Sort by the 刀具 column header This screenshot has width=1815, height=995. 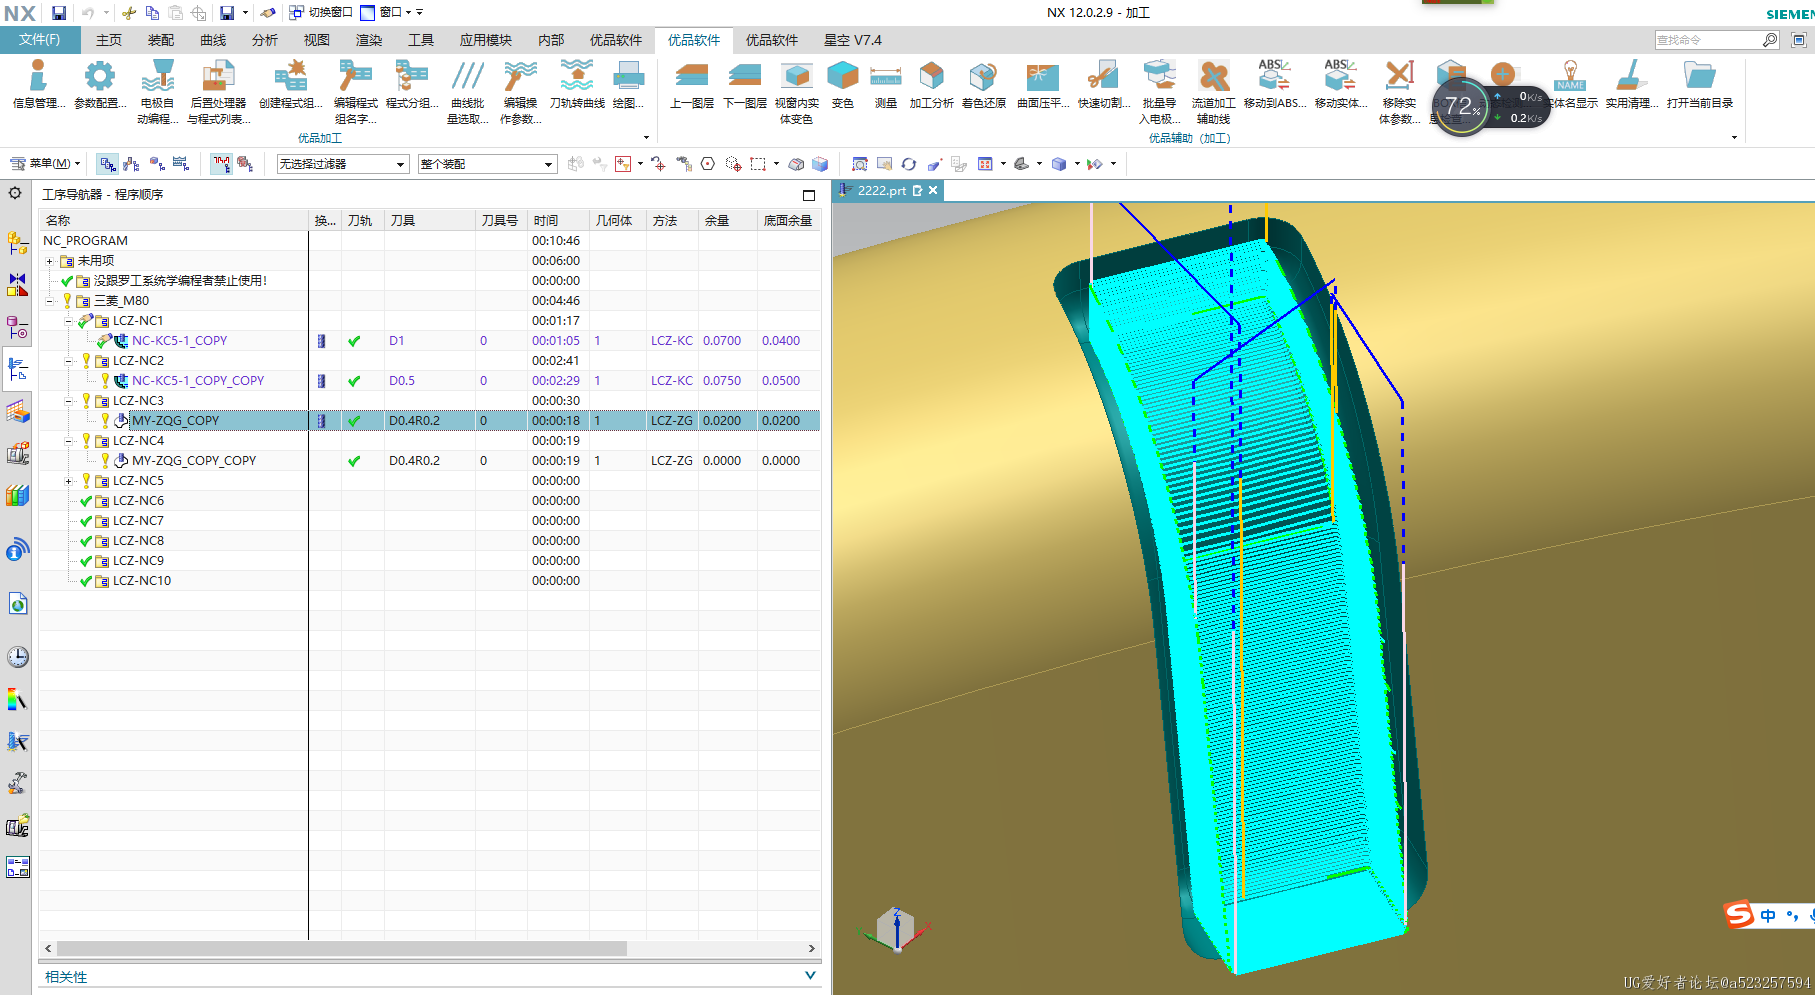click(430, 220)
